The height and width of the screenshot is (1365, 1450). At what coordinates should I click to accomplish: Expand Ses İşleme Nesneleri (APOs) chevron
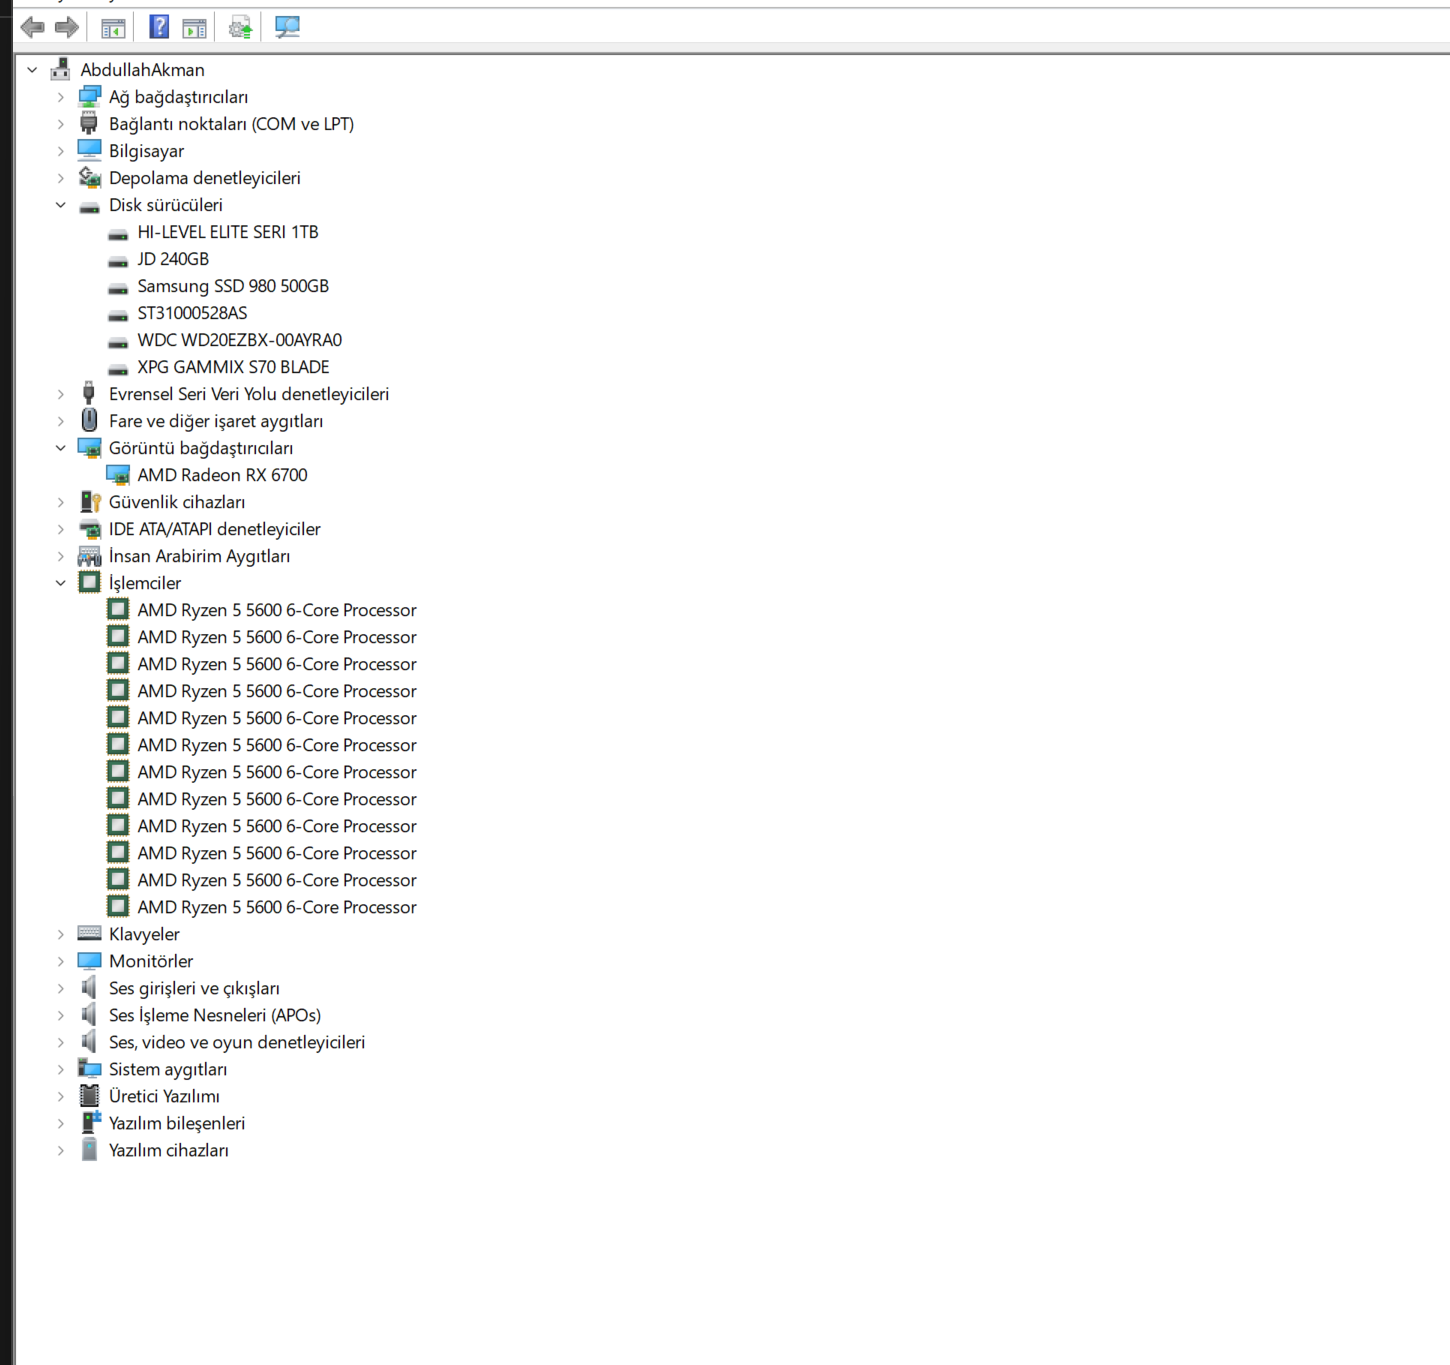(x=61, y=1015)
